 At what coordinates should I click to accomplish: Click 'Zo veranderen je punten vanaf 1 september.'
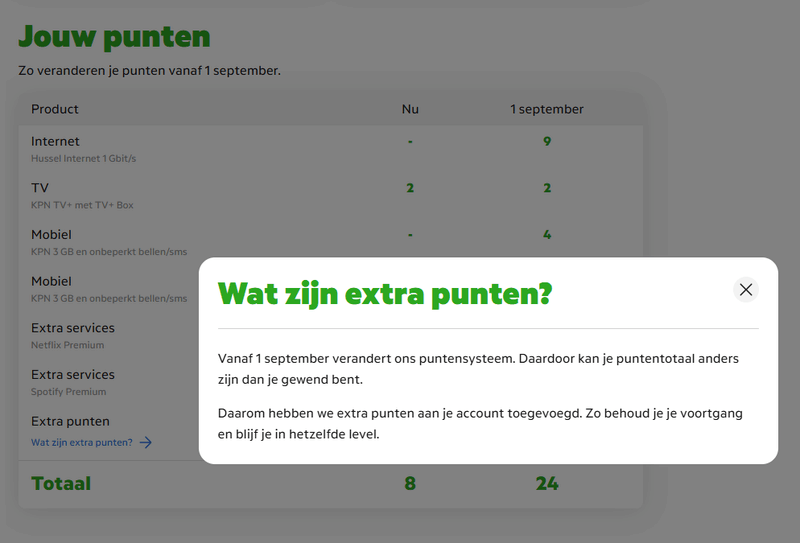tap(149, 70)
